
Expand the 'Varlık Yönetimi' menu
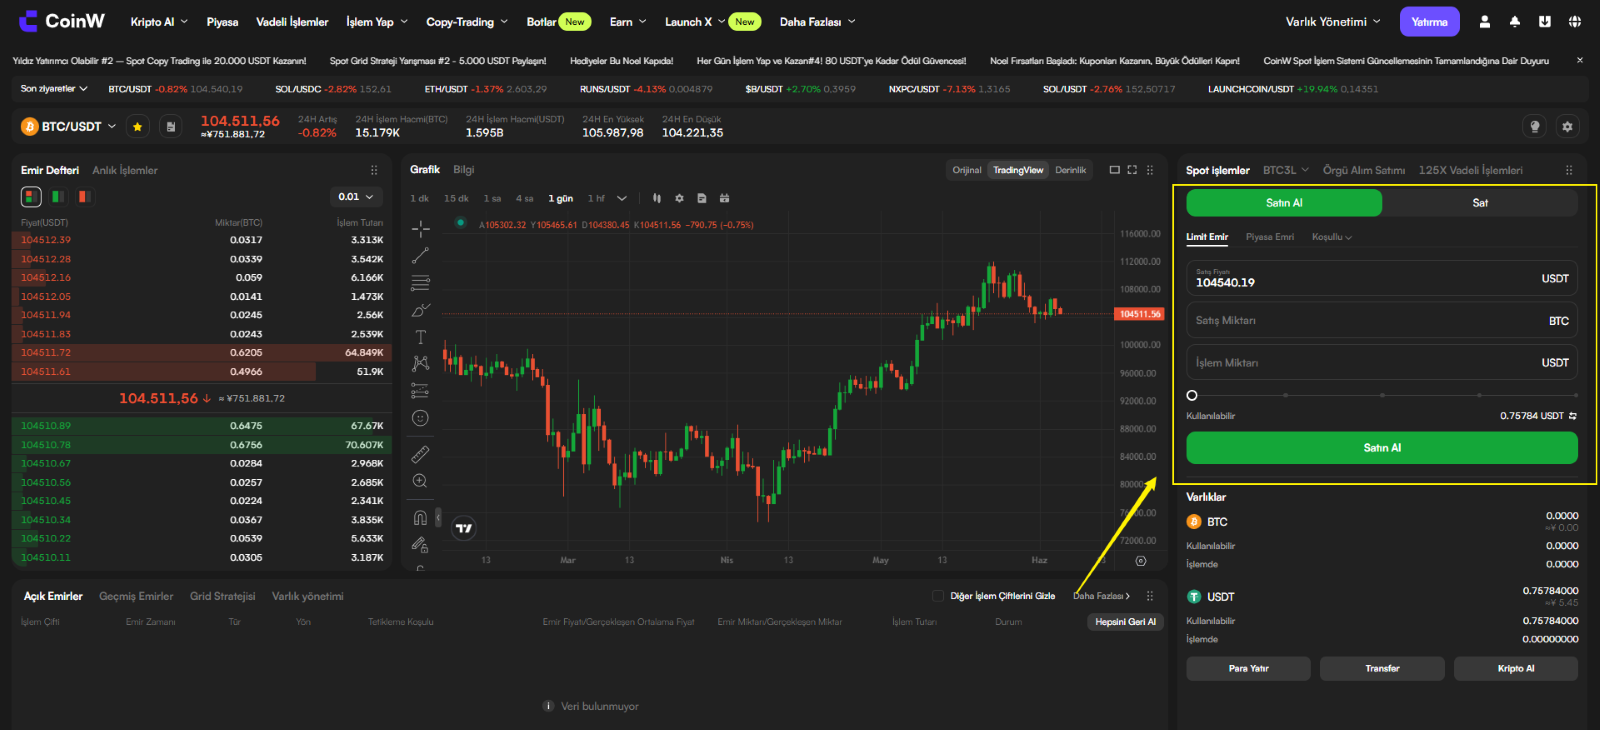pyautogui.click(x=1333, y=22)
